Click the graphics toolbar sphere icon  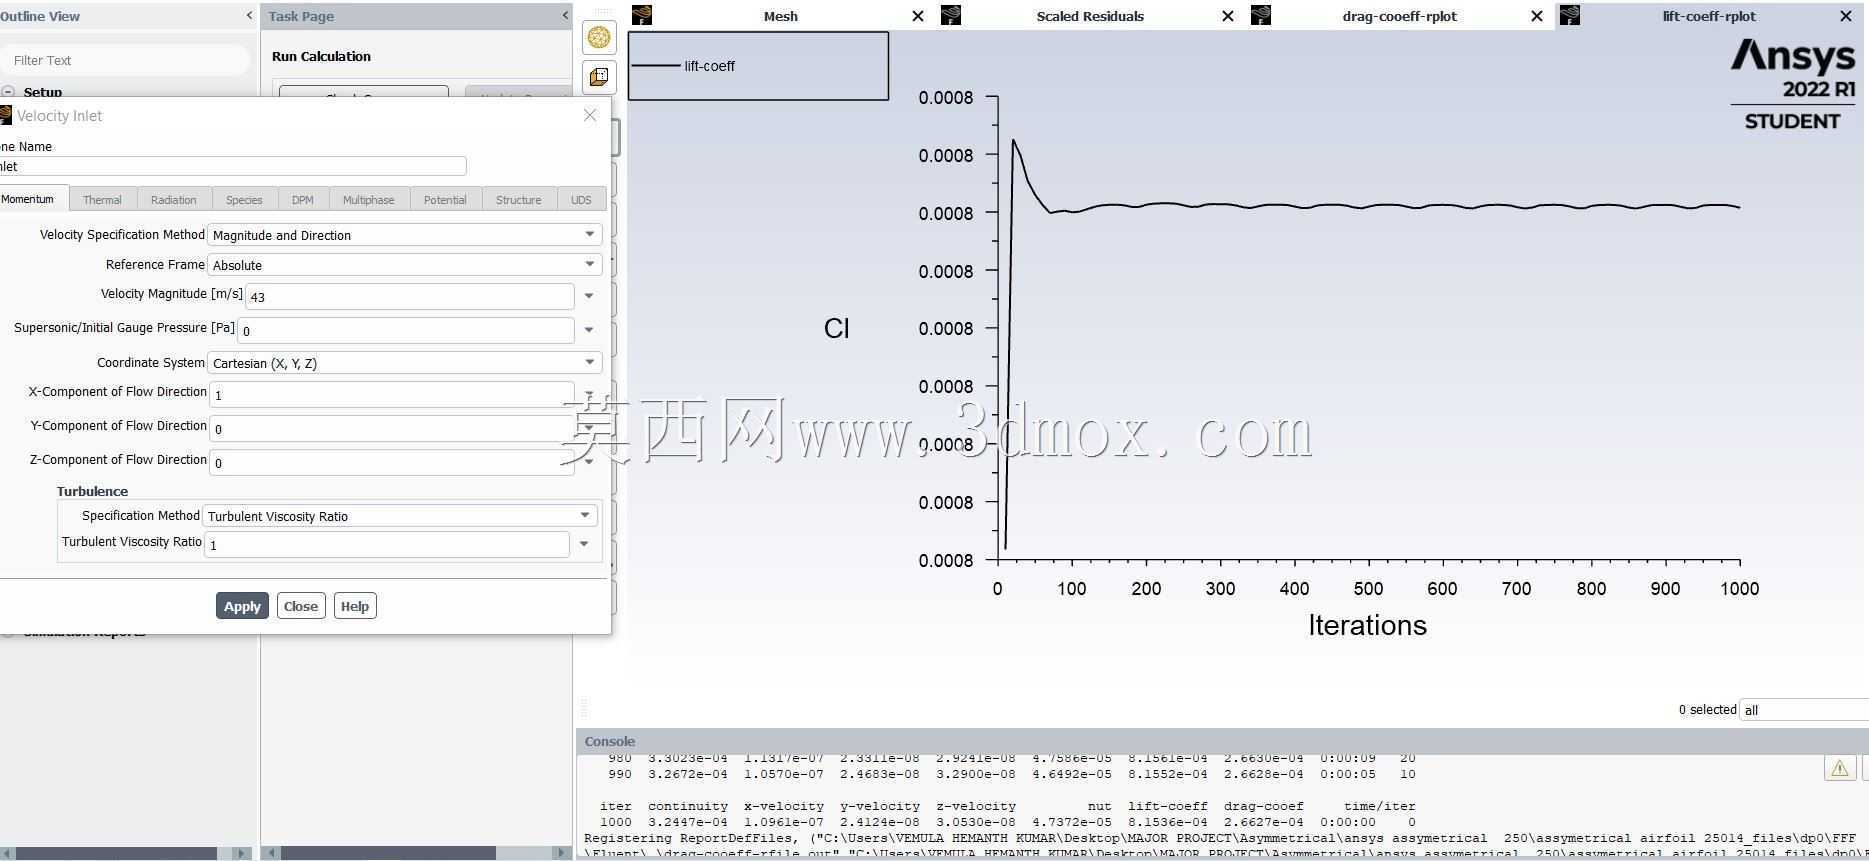(x=599, y=37)
